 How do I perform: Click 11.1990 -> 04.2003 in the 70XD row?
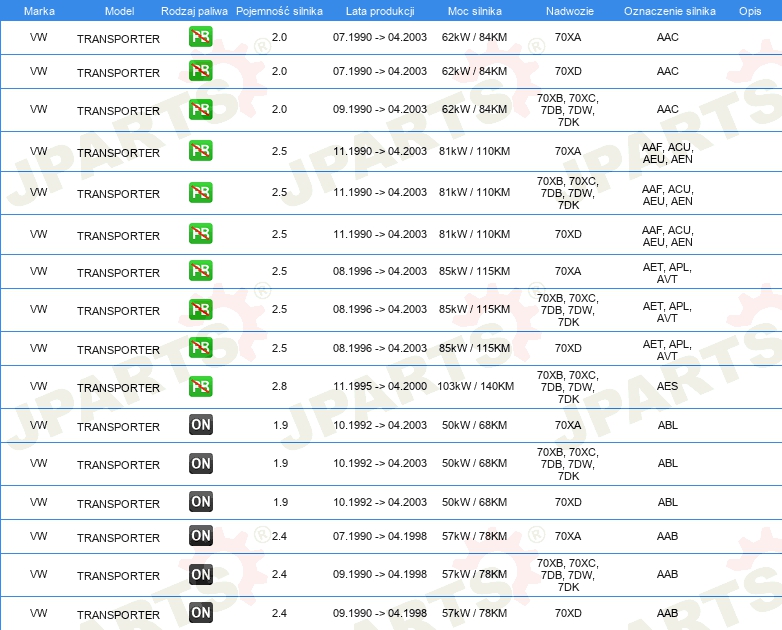380,234
